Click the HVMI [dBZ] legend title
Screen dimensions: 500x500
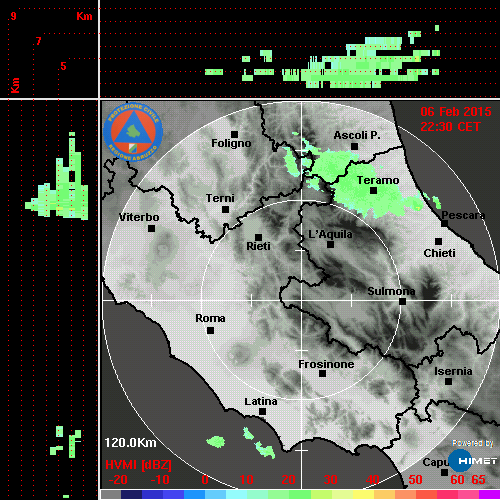138,465
